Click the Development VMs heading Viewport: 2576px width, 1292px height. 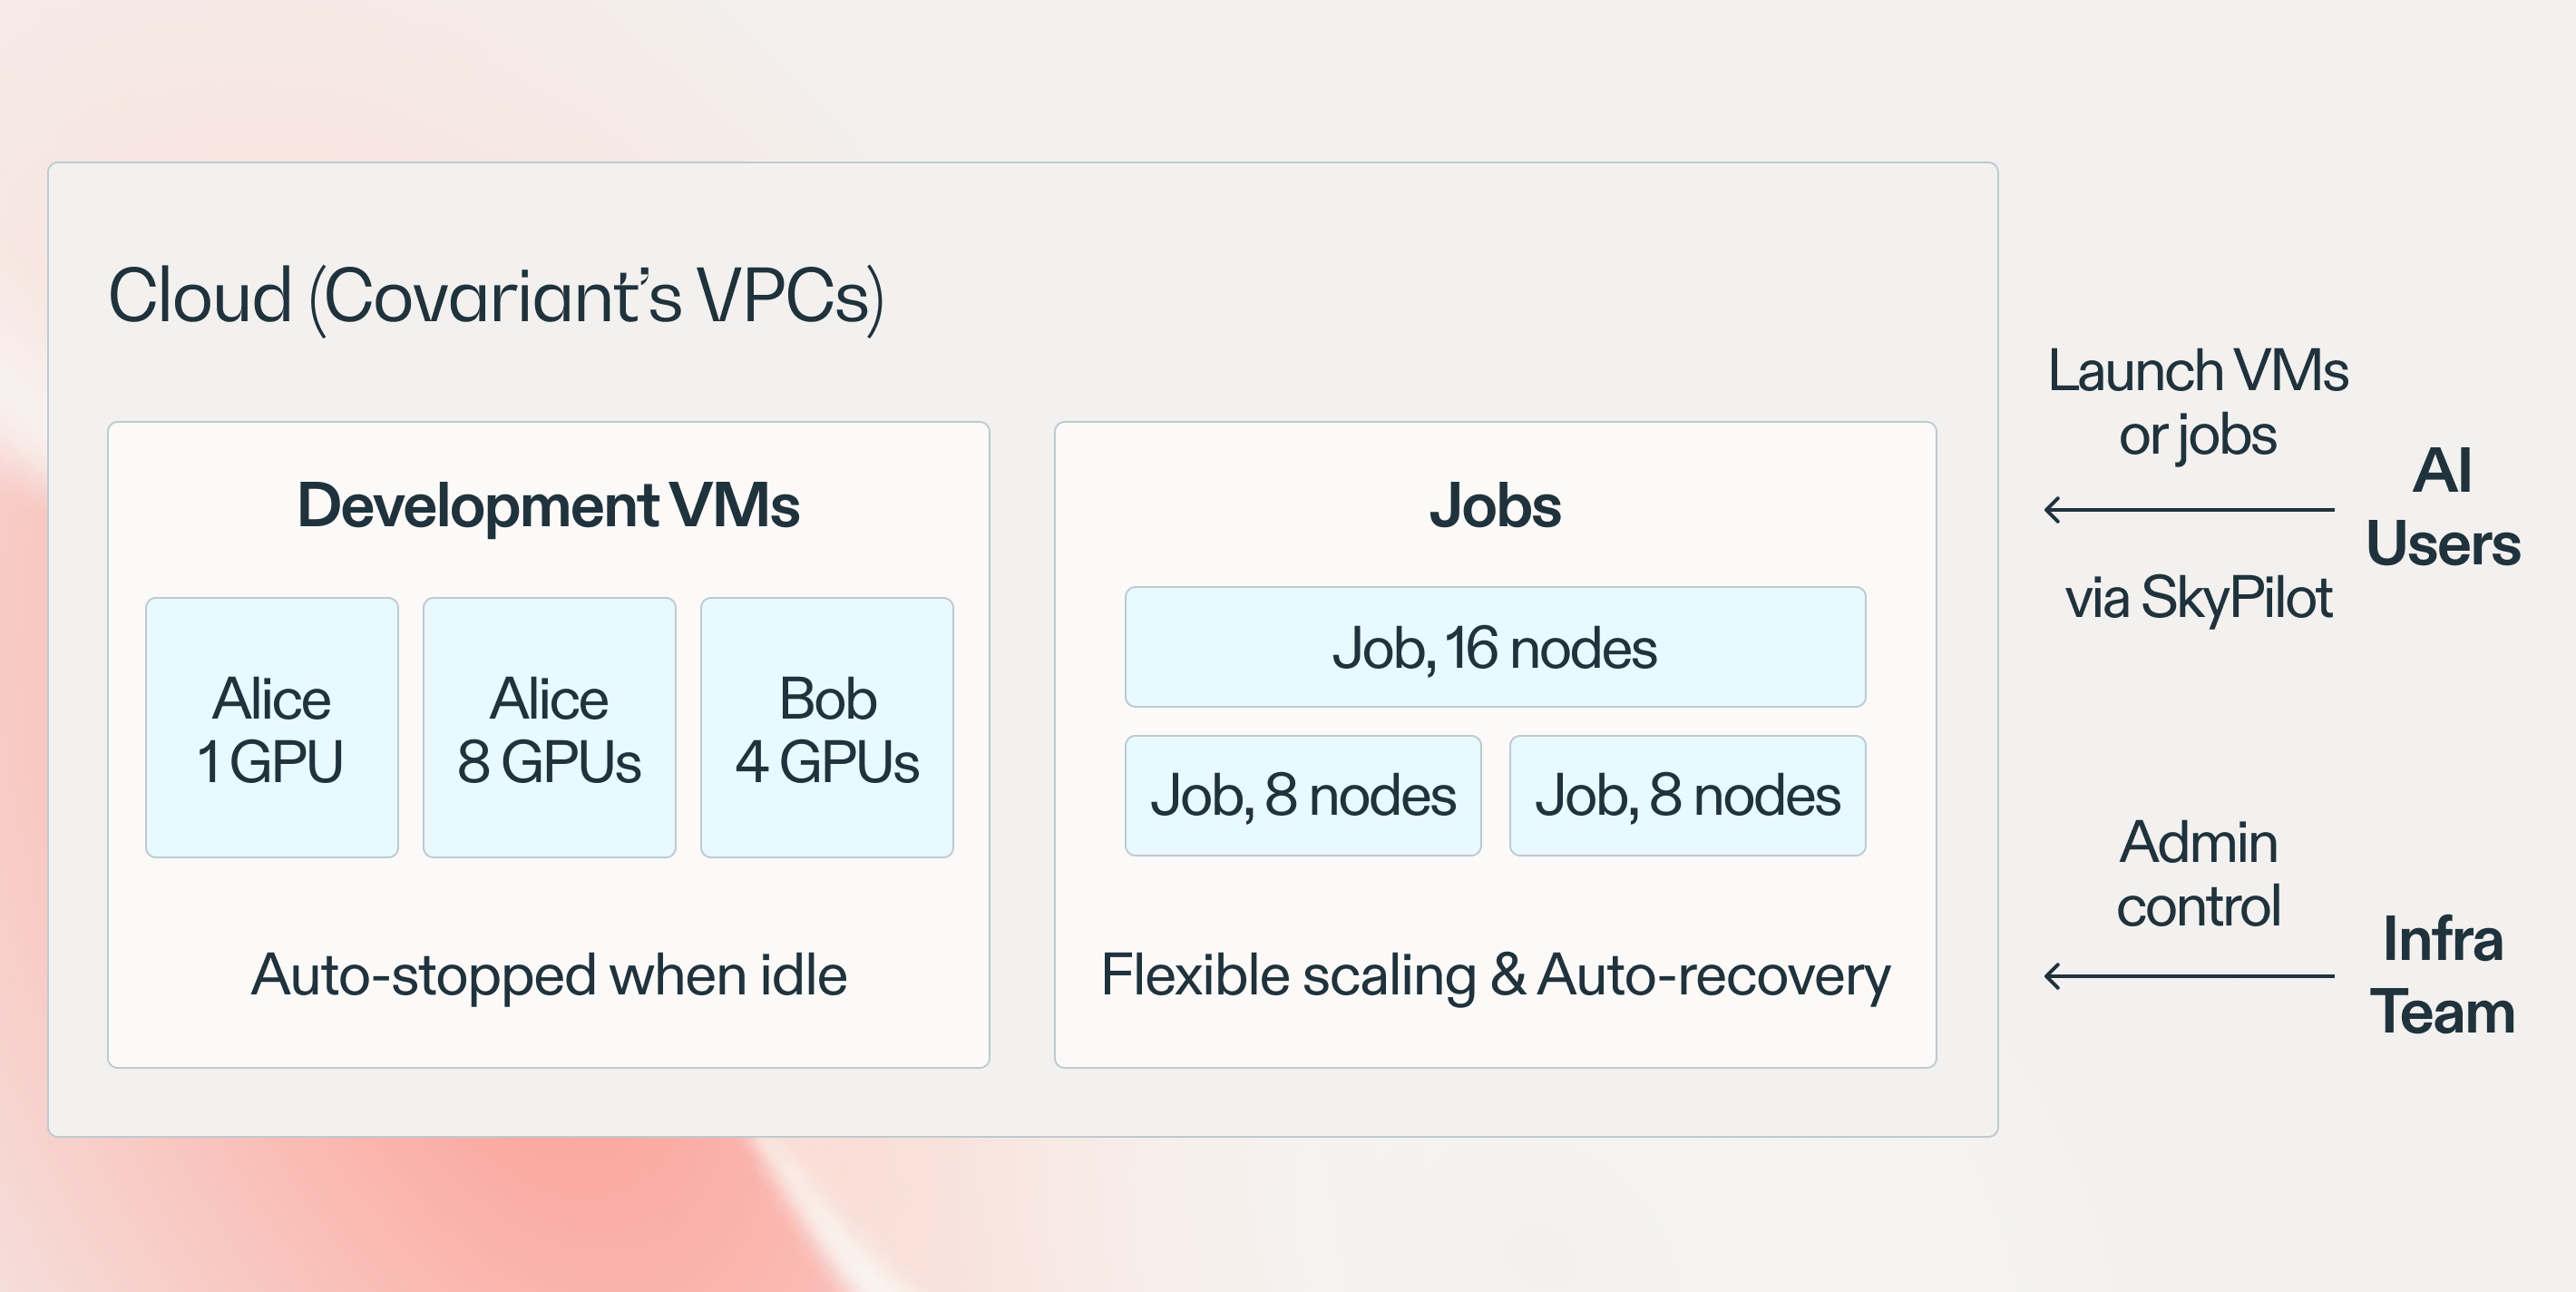(548, 505)
